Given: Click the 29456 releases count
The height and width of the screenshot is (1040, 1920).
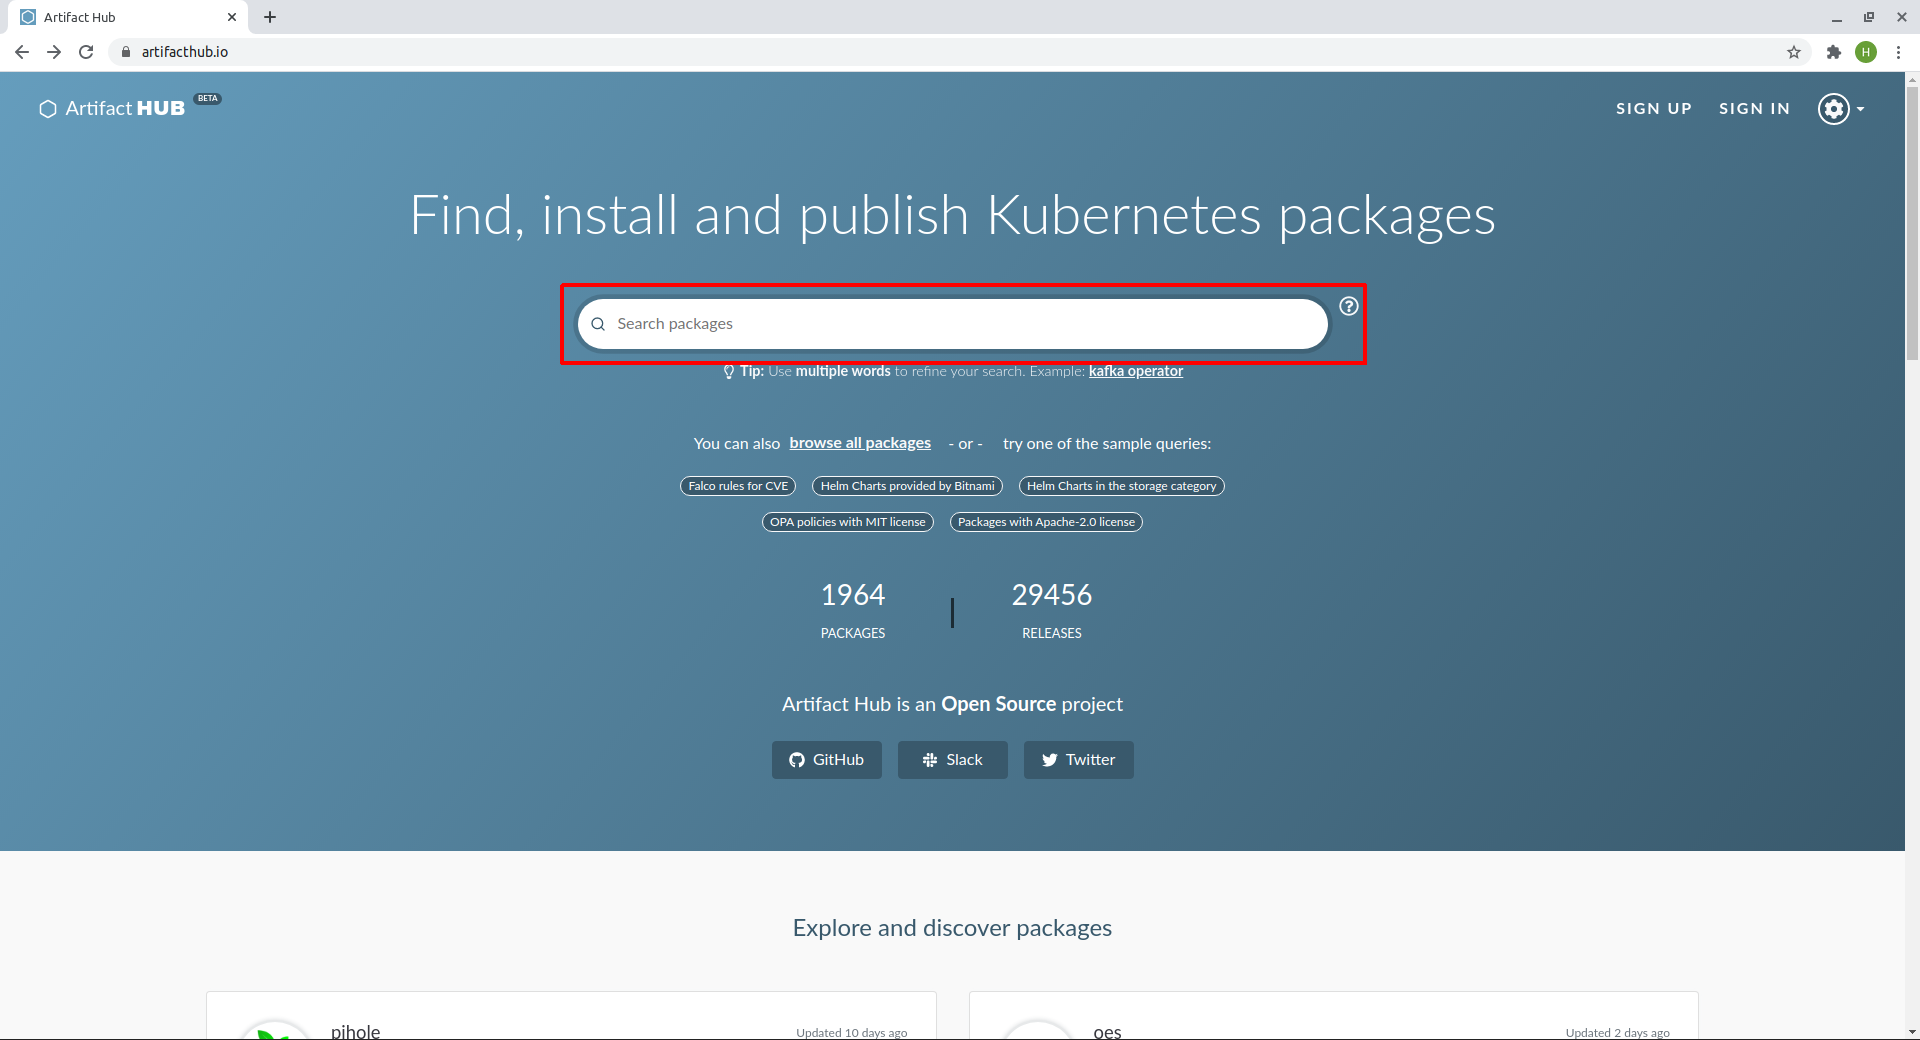Looking at the screenshot, I should click(x=1051, y=595).
